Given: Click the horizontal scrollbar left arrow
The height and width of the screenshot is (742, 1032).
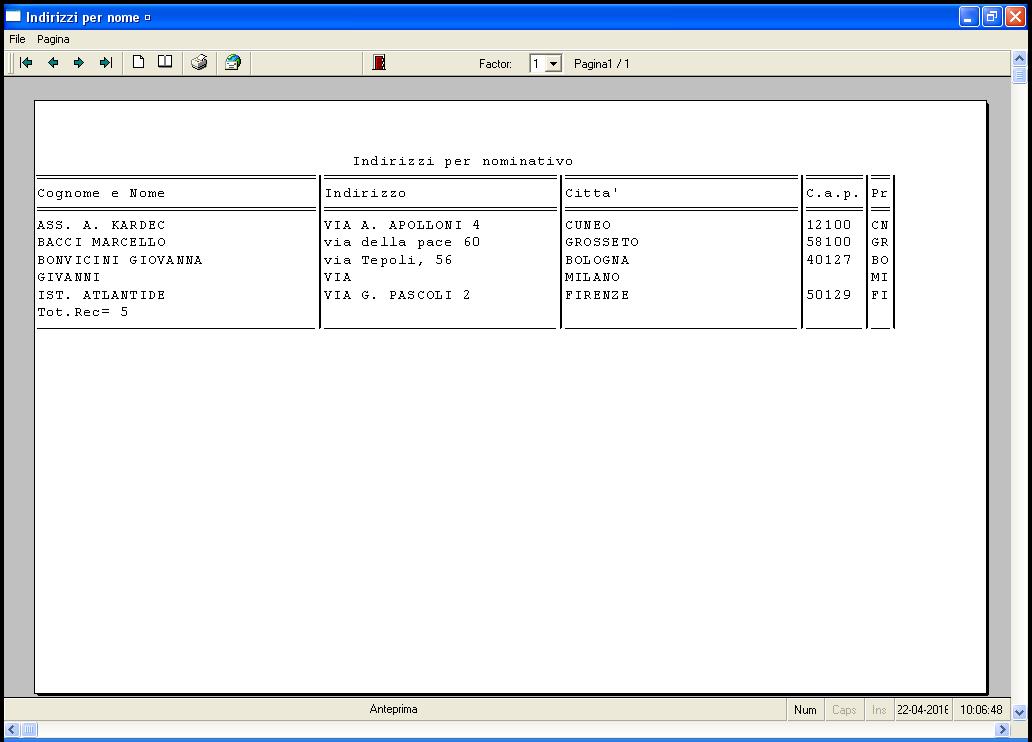Looking at the screenshot, I should click(x=12, y=729).
